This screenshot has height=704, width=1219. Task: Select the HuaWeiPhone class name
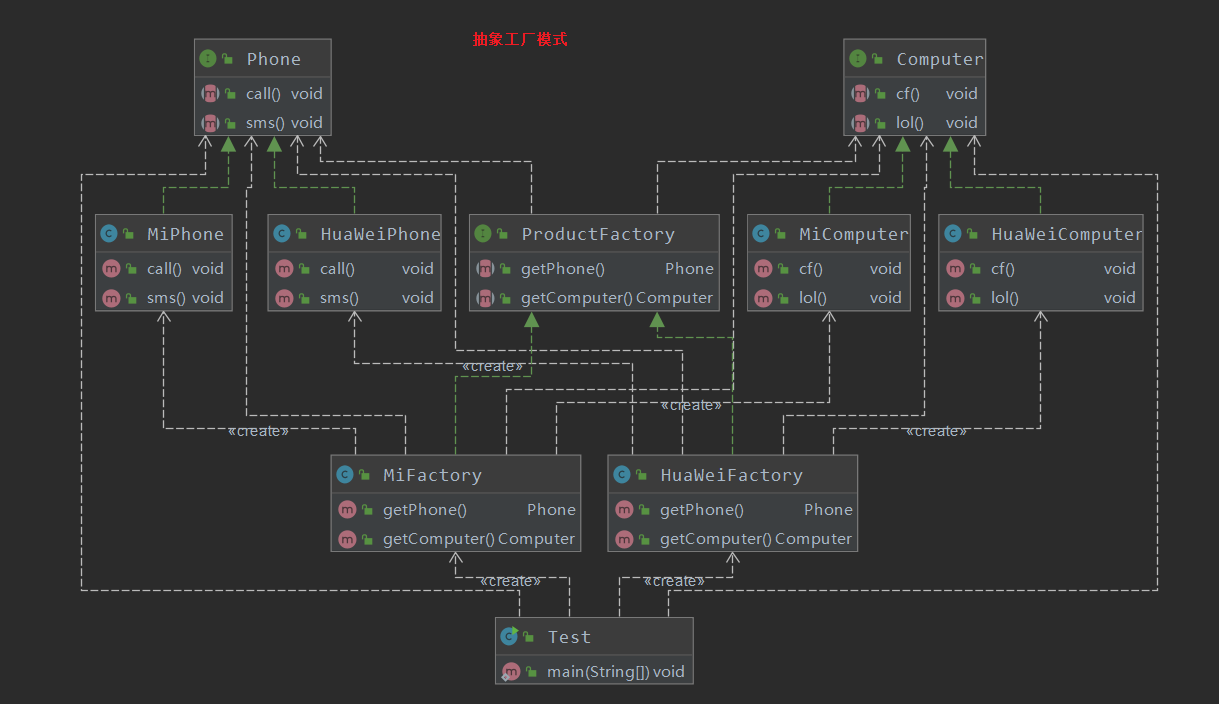(x=380, y=234)
